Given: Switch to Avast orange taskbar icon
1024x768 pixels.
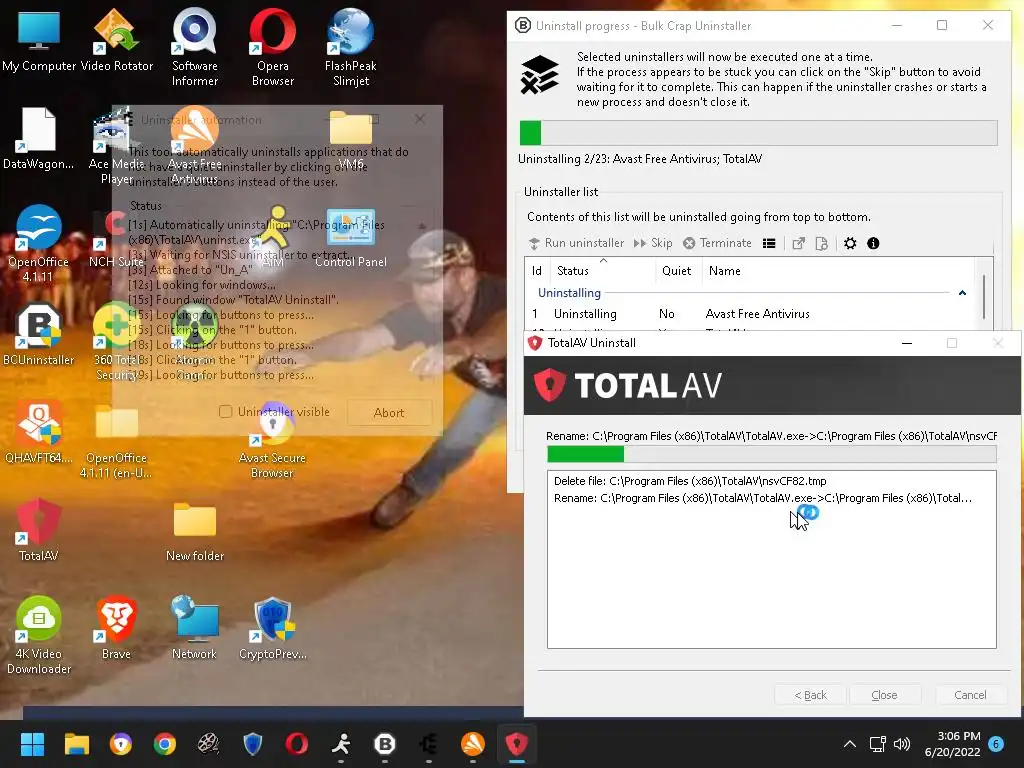Looking at the screenshot, I should pyautogui.click(x=473, y=744).
